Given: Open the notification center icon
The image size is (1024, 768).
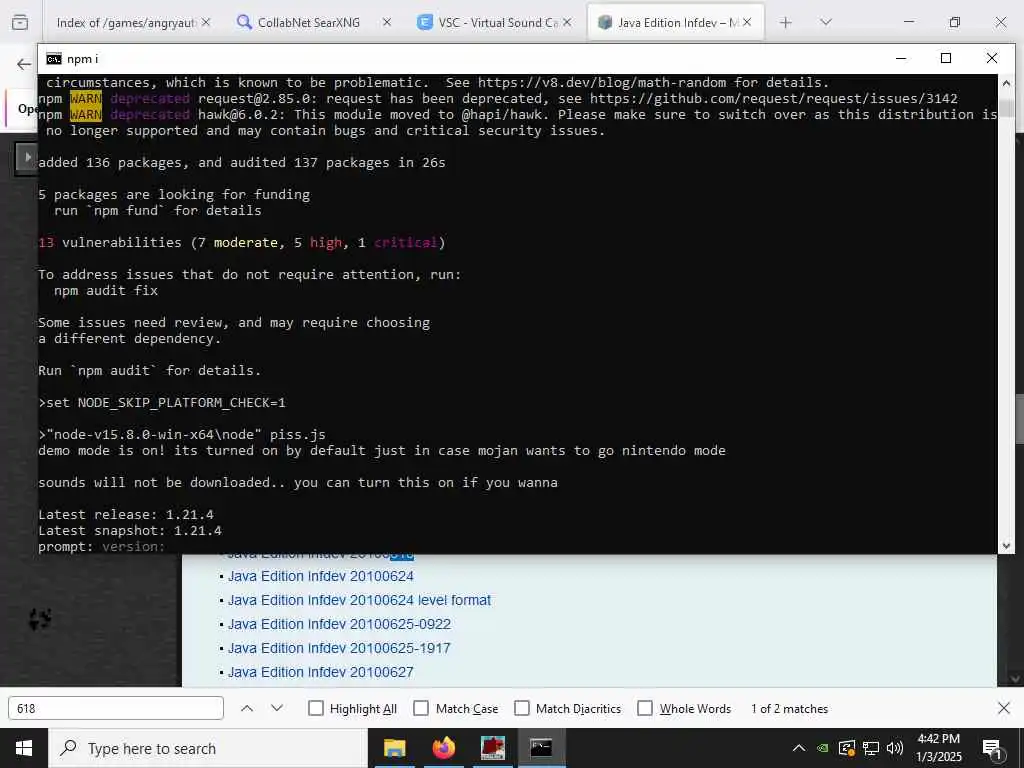Looking at the screenshot, I should click(991, 749).
